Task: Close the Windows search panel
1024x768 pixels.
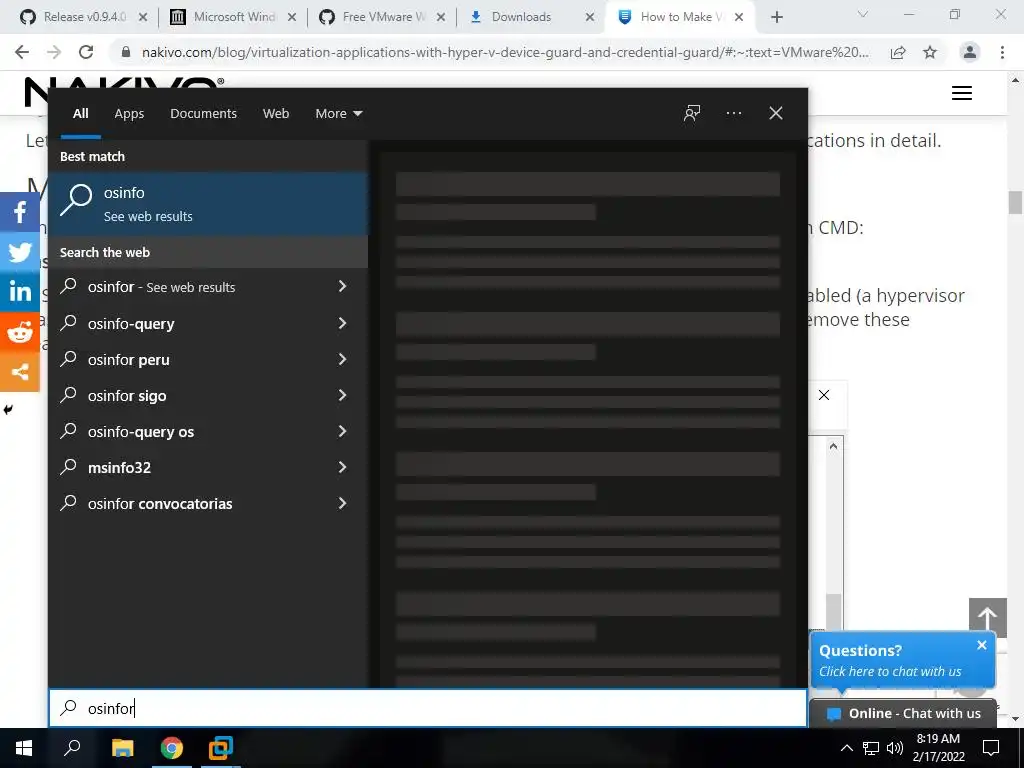Action: (775, 113)
